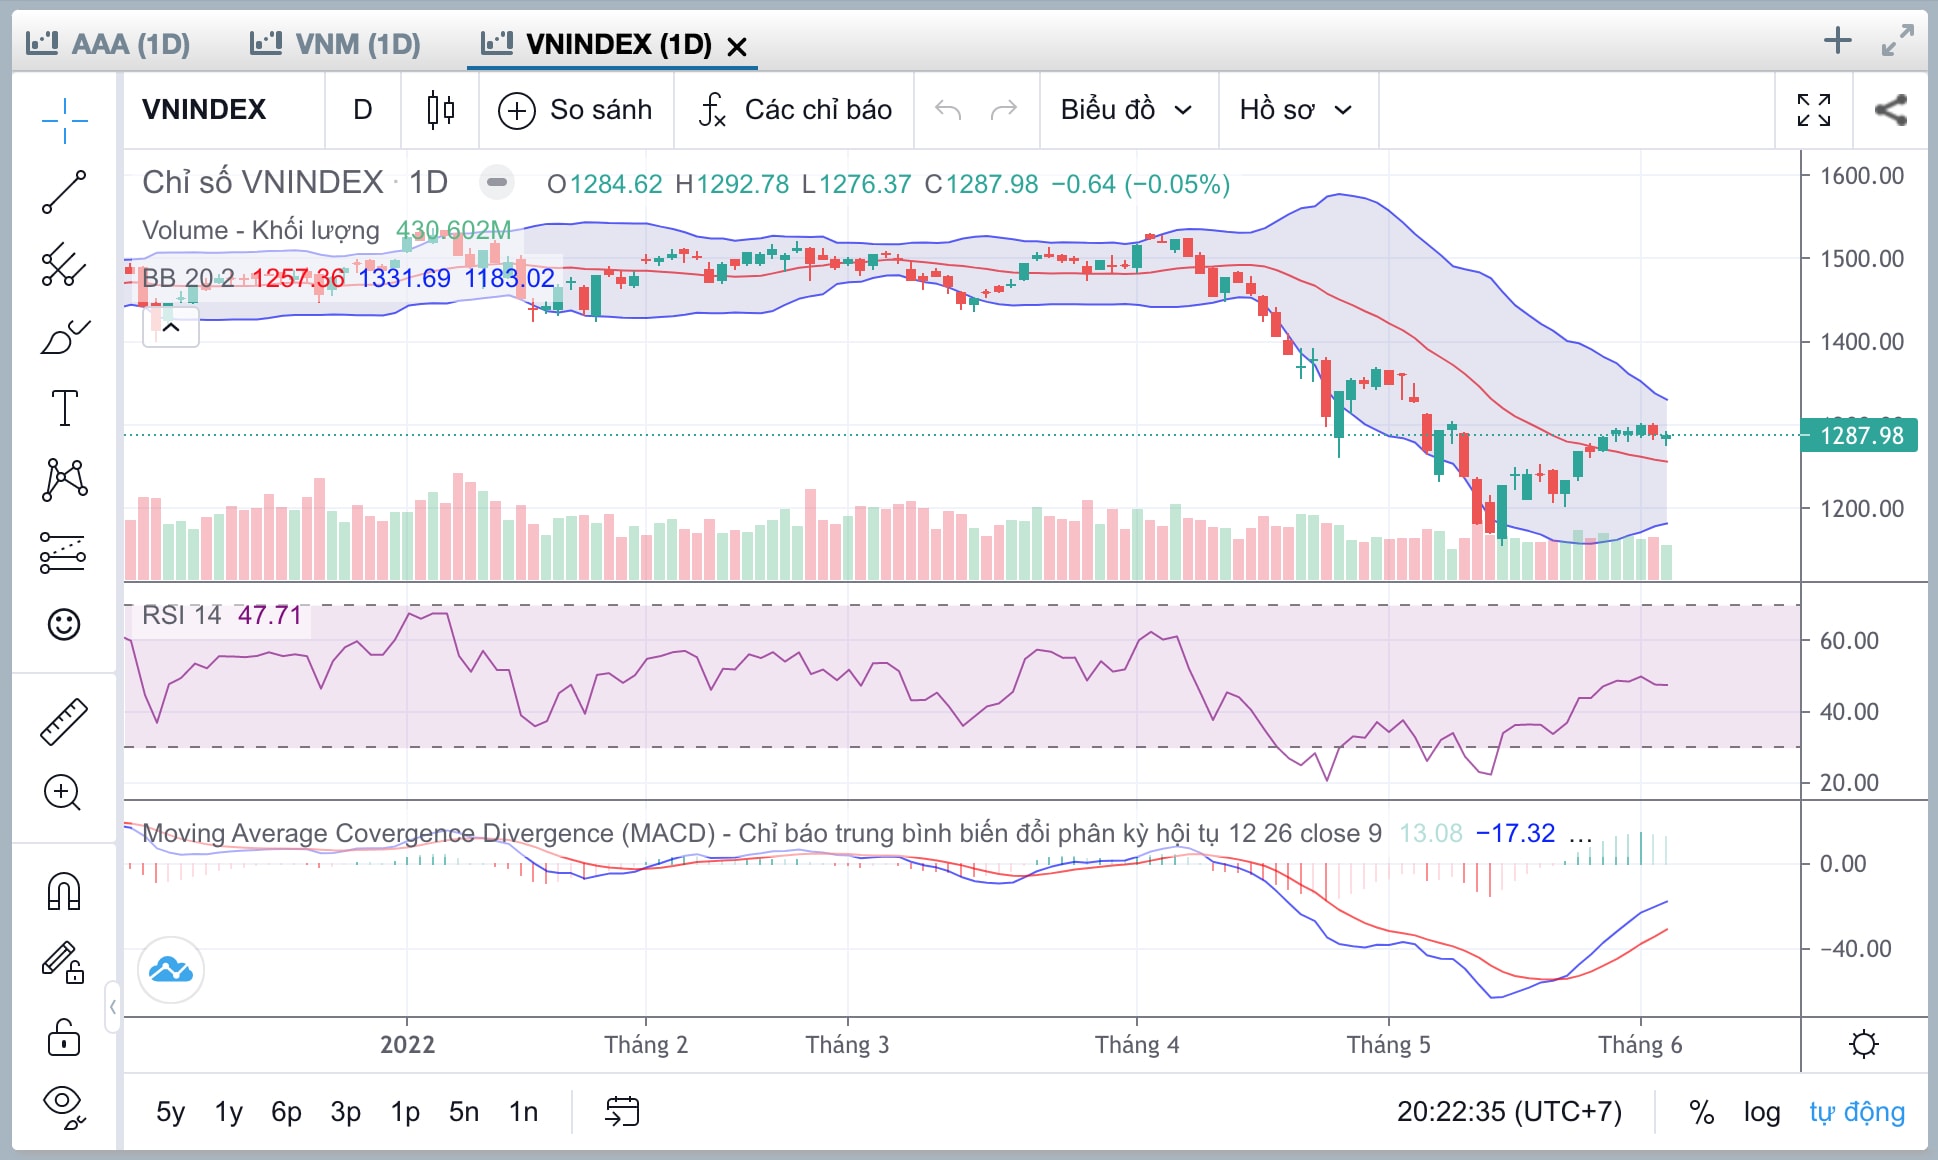Select the crosshair cursor tool
The image size is (1938, 1160).
(65, 120)
